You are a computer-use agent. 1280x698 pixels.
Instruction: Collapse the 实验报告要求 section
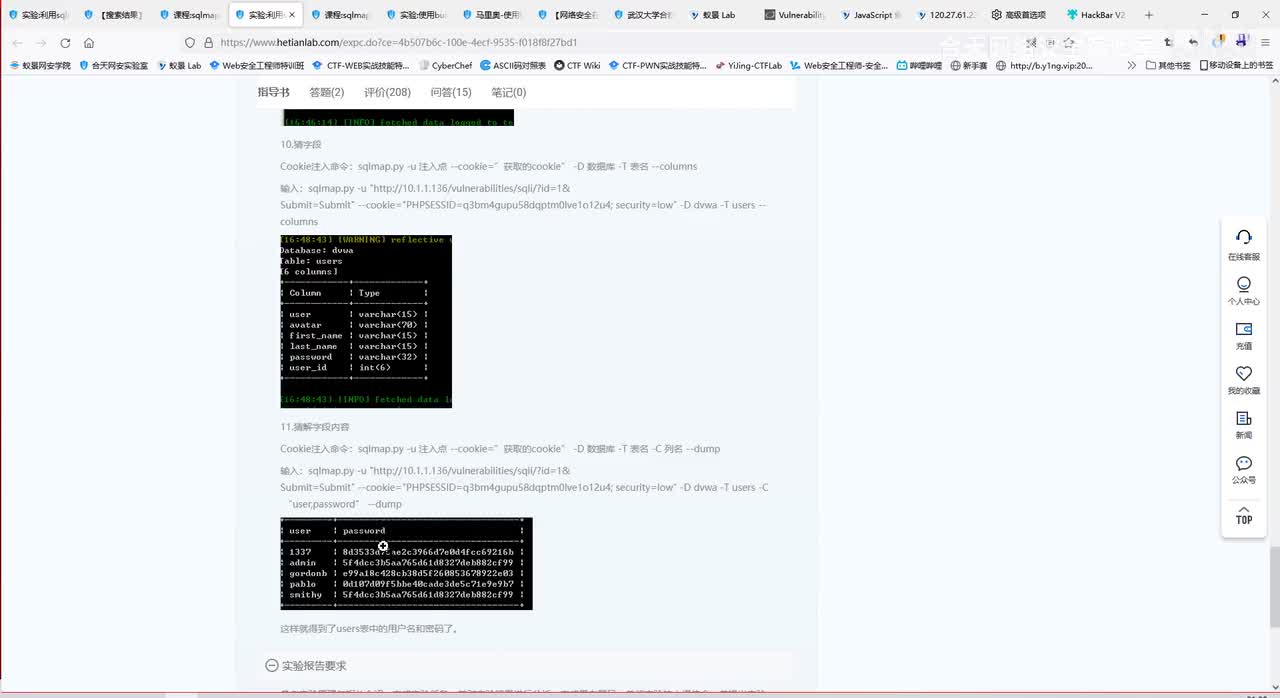coord(271,665)
